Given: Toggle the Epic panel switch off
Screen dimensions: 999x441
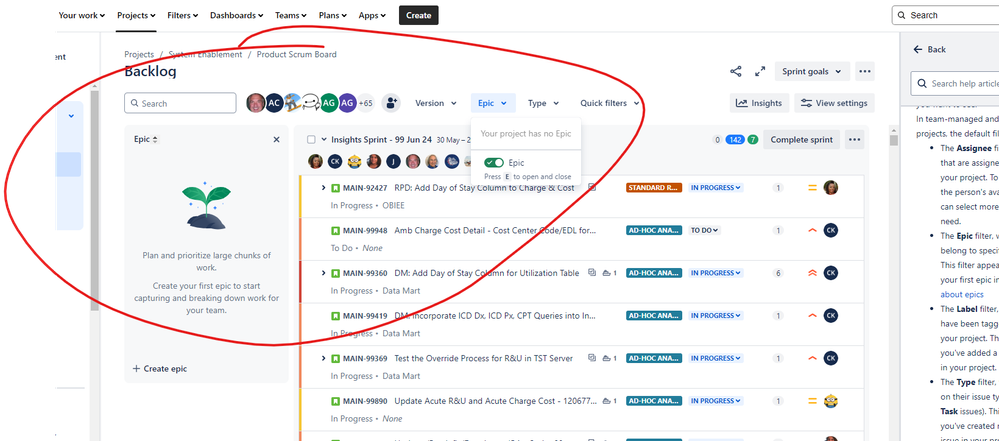Looking at the screenshot, I should 494,163.
